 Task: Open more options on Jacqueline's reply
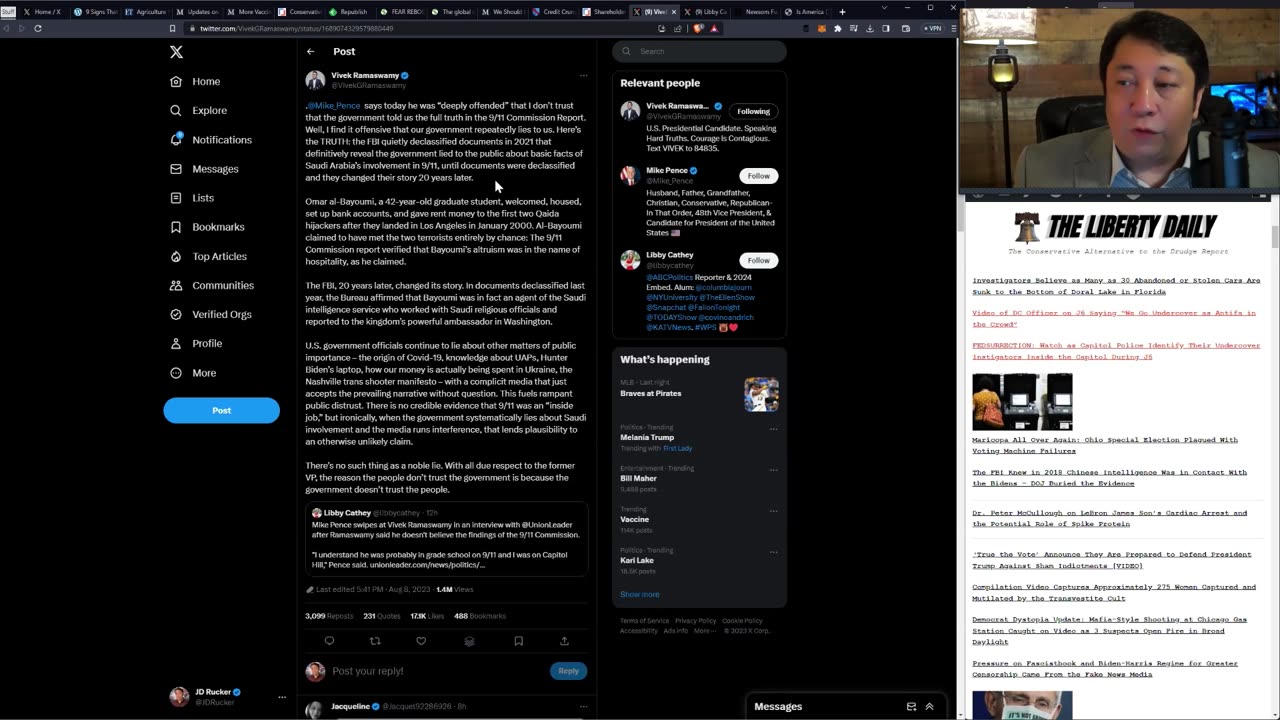click(x=583, y=707)
